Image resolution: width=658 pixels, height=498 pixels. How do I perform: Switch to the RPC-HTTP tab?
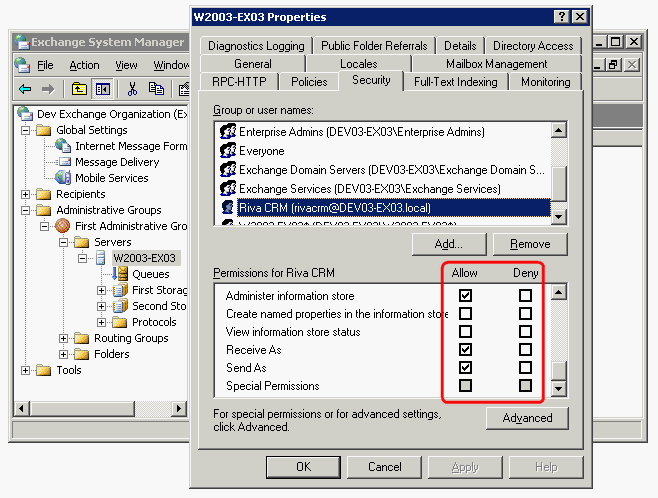(239, 82)
